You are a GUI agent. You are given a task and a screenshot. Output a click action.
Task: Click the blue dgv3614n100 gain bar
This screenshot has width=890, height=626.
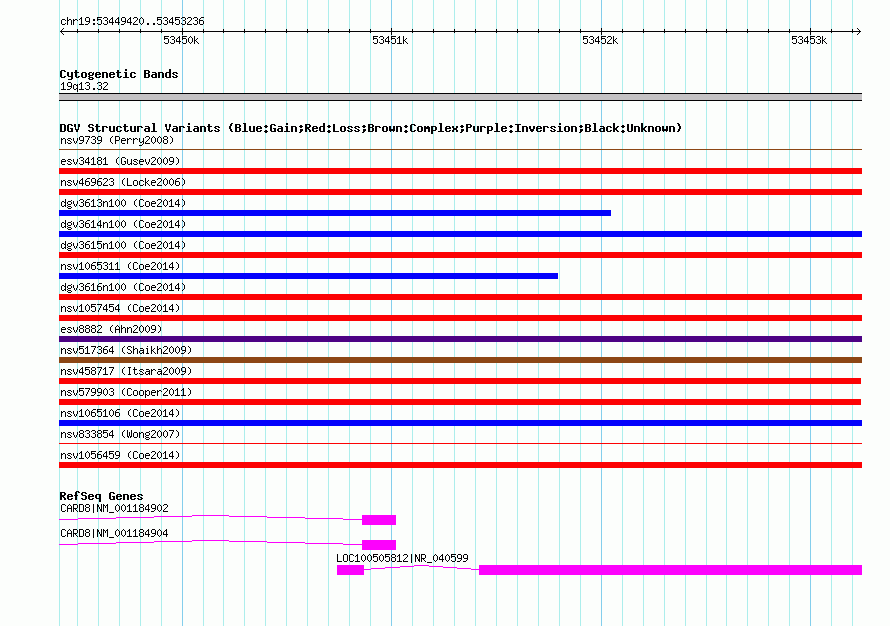pos(460,234)
